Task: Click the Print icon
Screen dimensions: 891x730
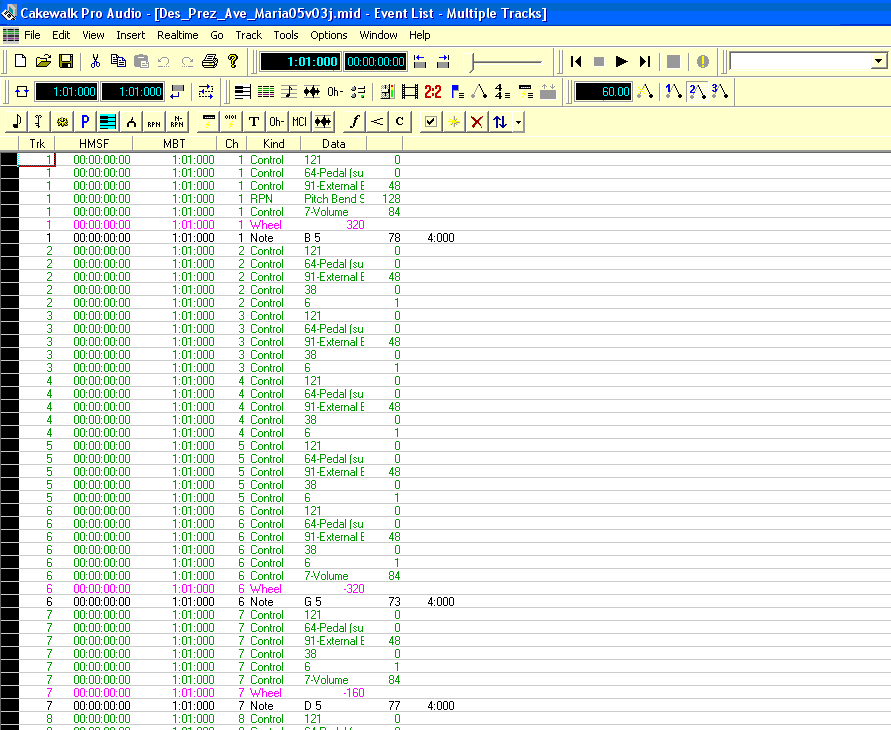Action: pyautogui.click(x=210, y=61)
